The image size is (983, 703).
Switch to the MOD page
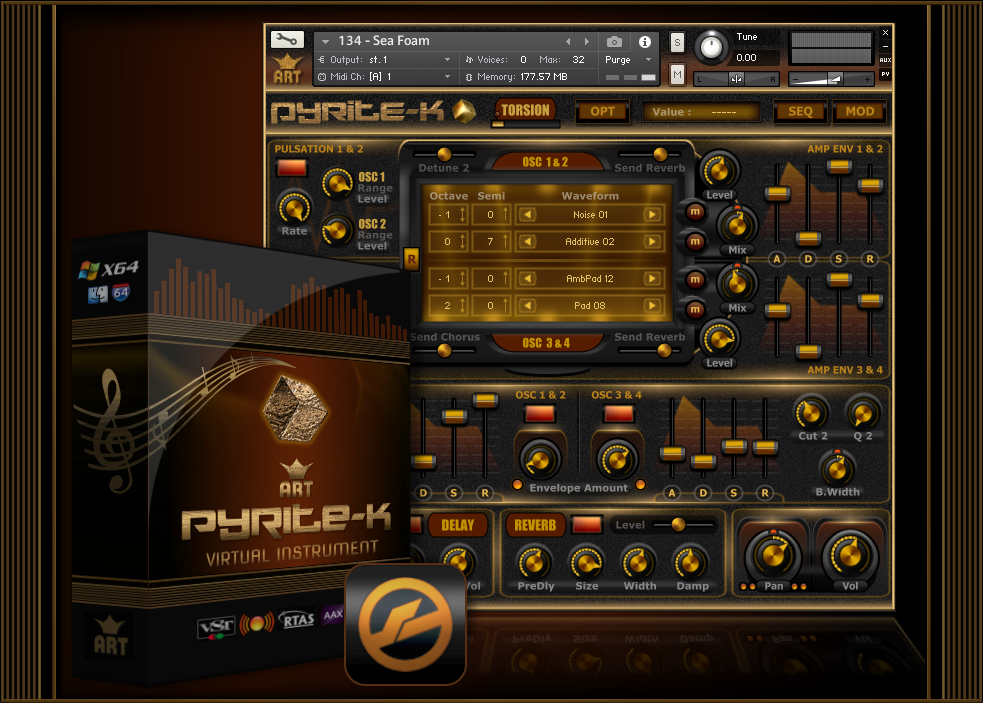[859, 111]
